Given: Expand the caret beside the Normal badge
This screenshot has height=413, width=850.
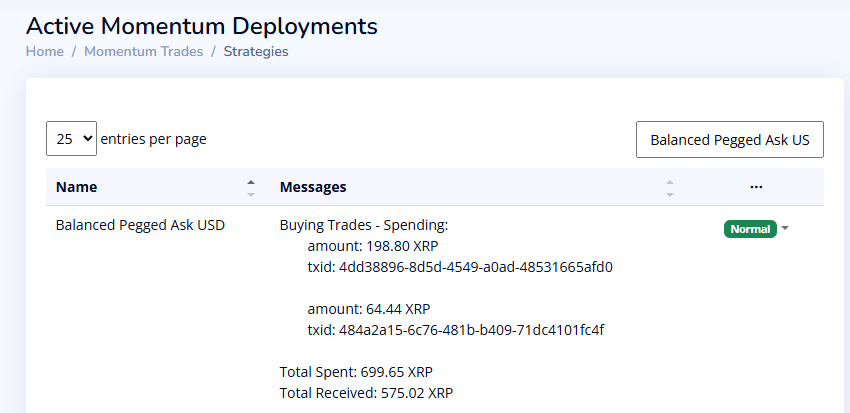Looking at the screenshot, I should click(x=785, y=229).
